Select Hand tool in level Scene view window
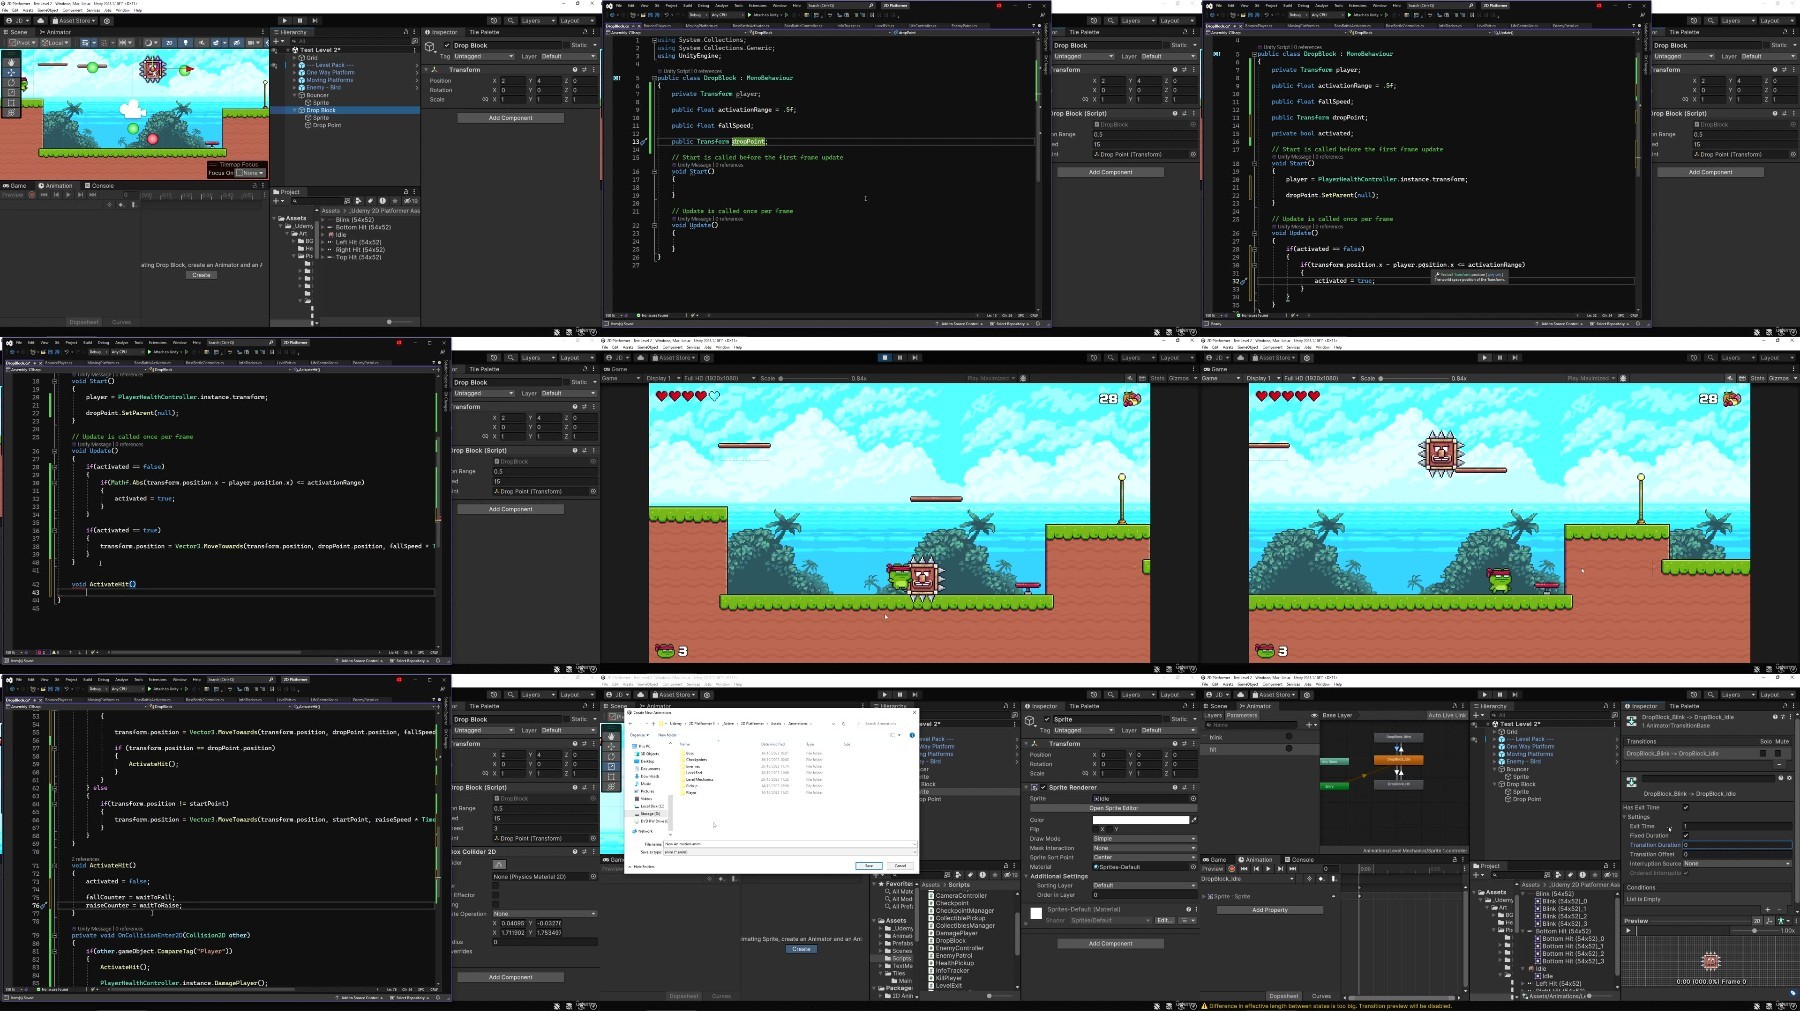 tap(11, 62)
